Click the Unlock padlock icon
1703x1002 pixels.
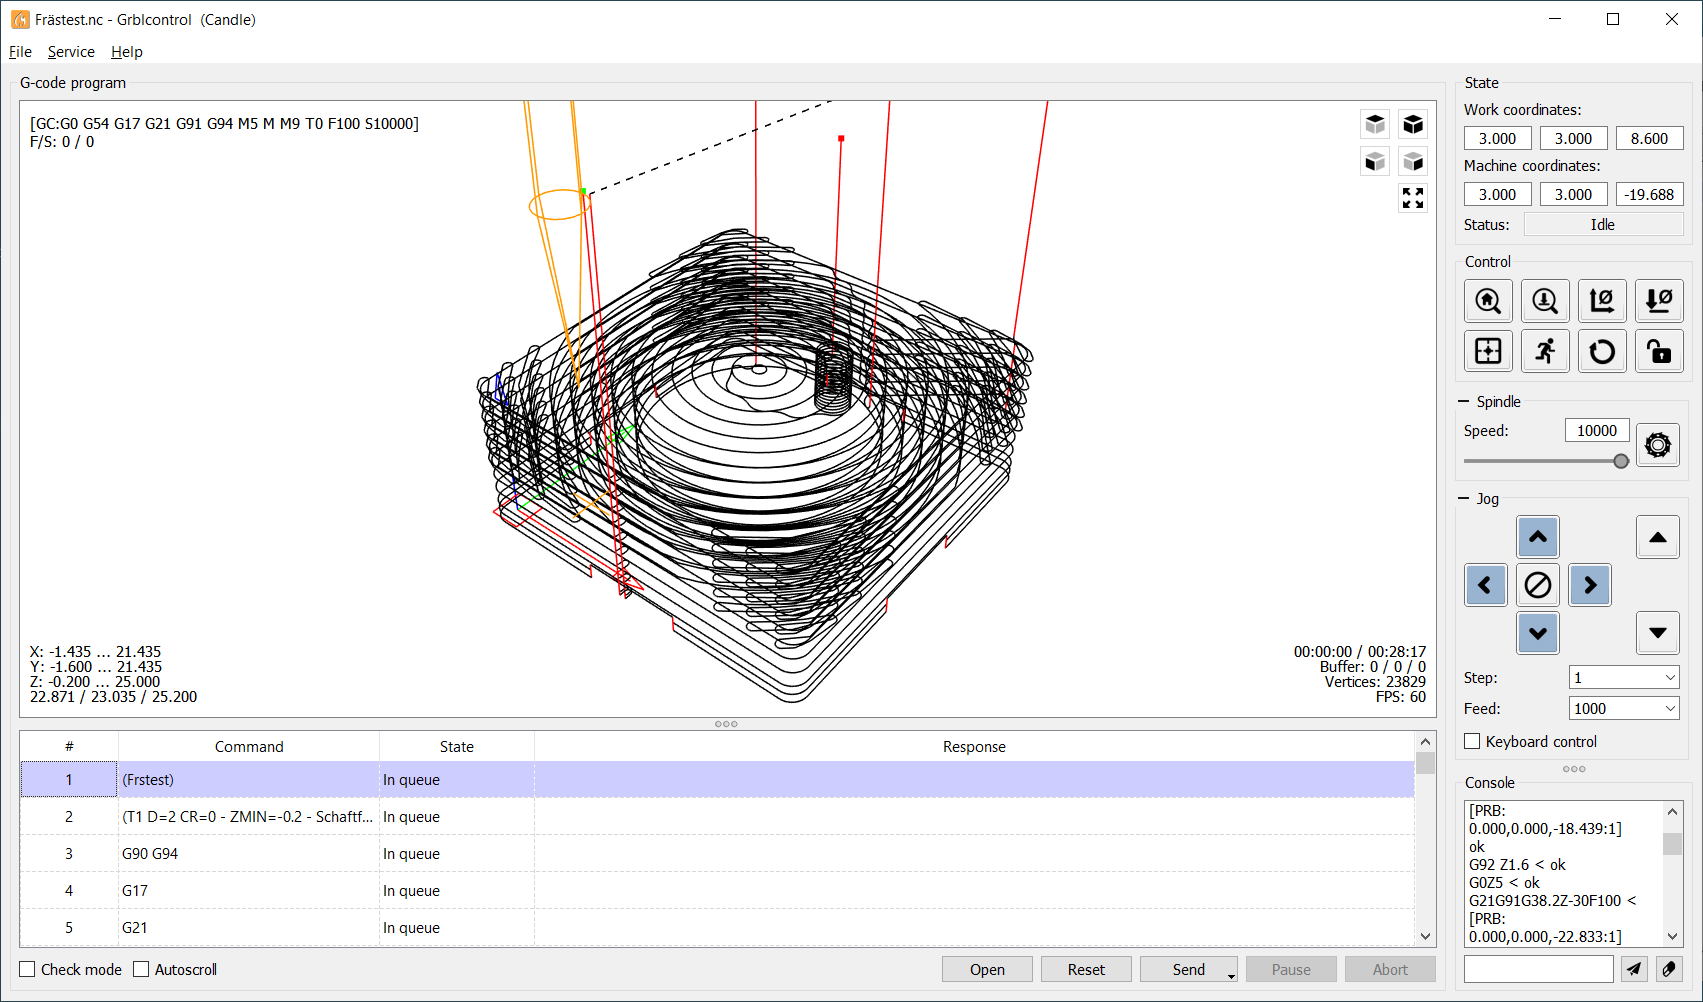tap(1659, 351)
